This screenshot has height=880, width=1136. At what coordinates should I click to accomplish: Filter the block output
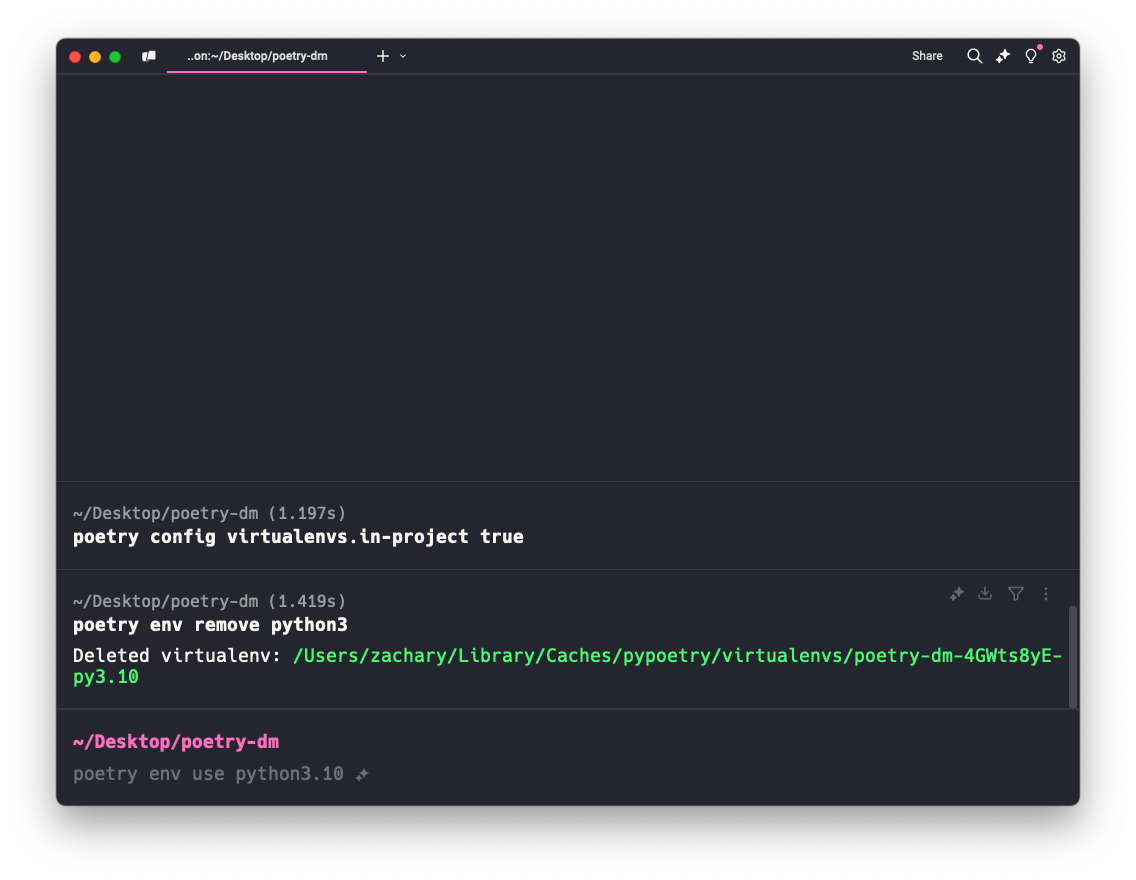pyautogui.click(x=1016, y=594)
